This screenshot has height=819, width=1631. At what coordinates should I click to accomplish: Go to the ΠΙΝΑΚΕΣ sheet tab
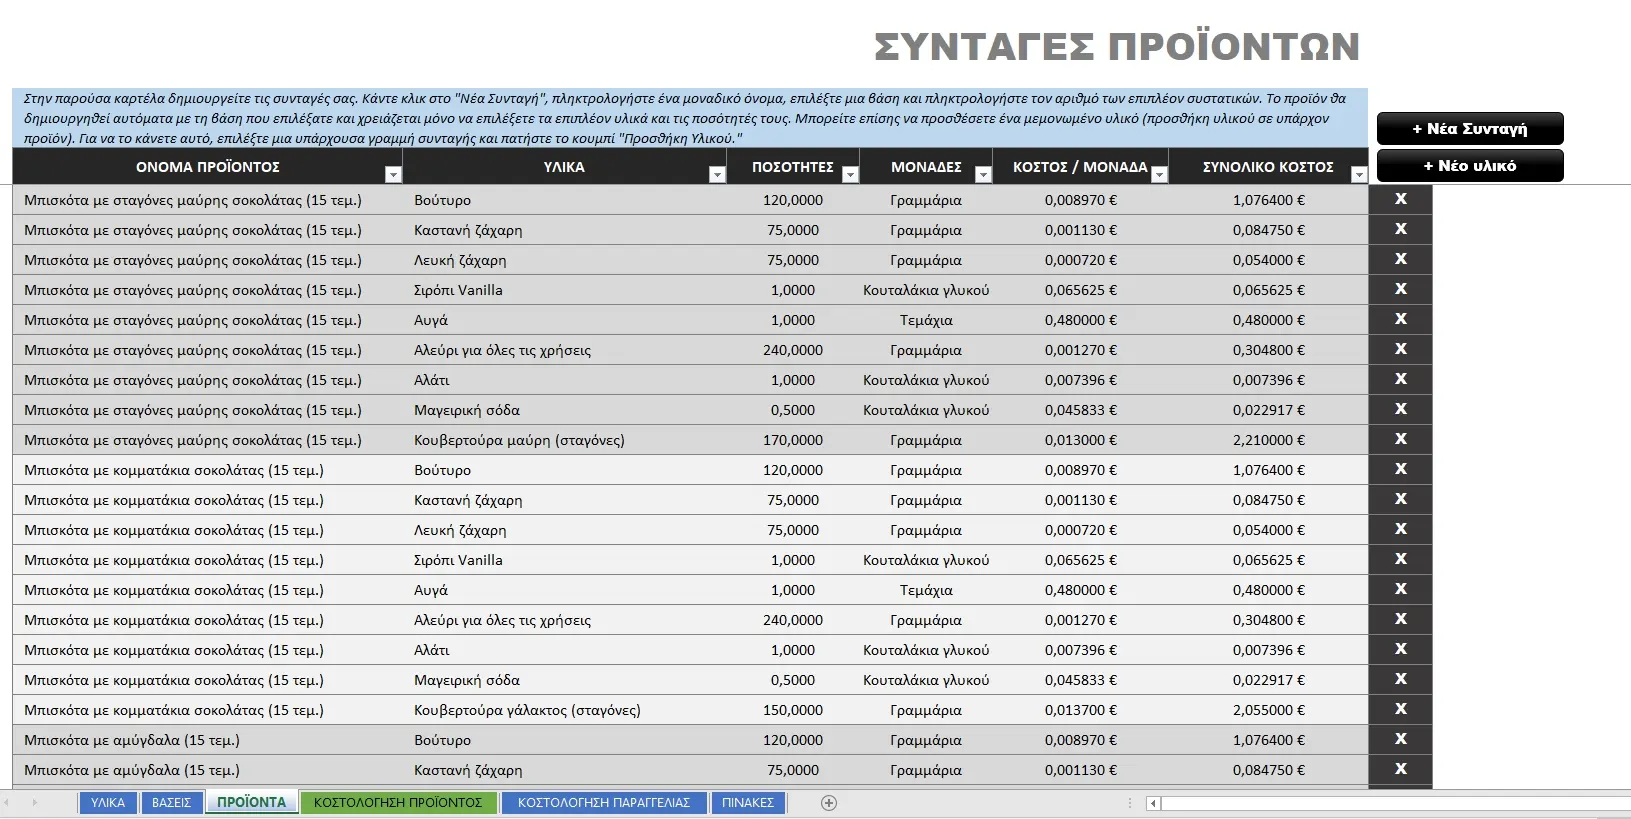click(748, 803)
